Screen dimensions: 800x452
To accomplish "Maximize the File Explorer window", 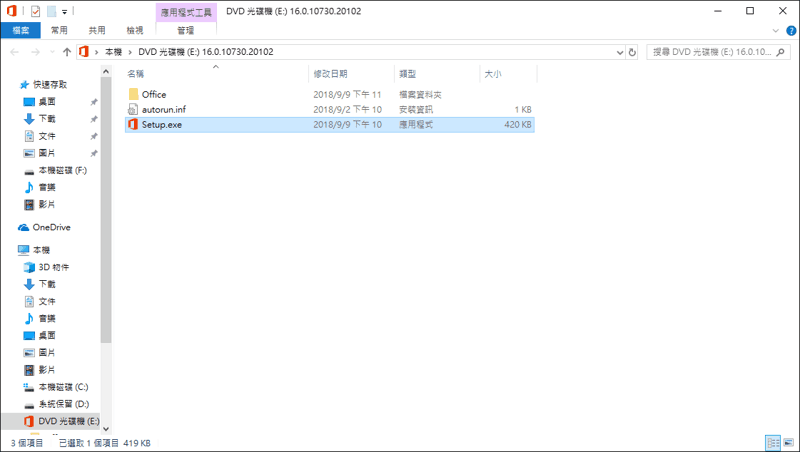I will click(750, 11).
